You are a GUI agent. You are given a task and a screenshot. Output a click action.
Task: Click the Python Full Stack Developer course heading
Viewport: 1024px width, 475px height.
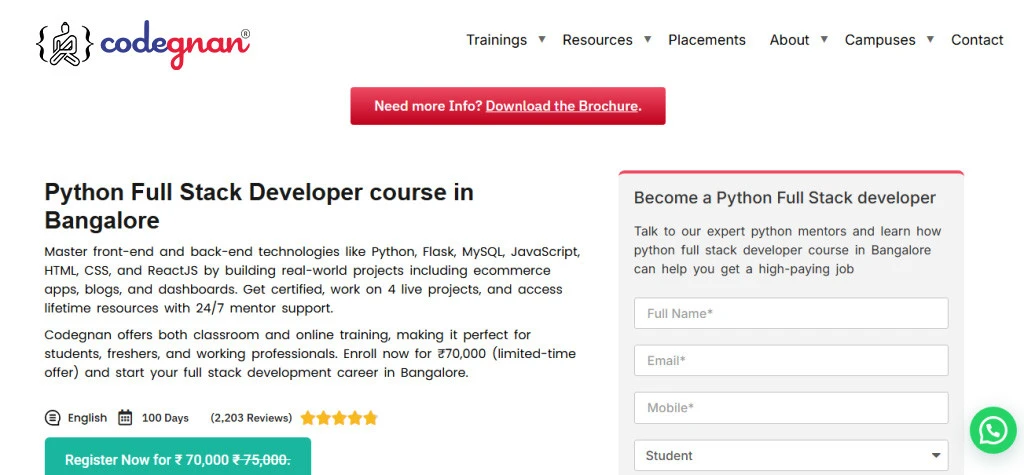[x=259, y=206]
